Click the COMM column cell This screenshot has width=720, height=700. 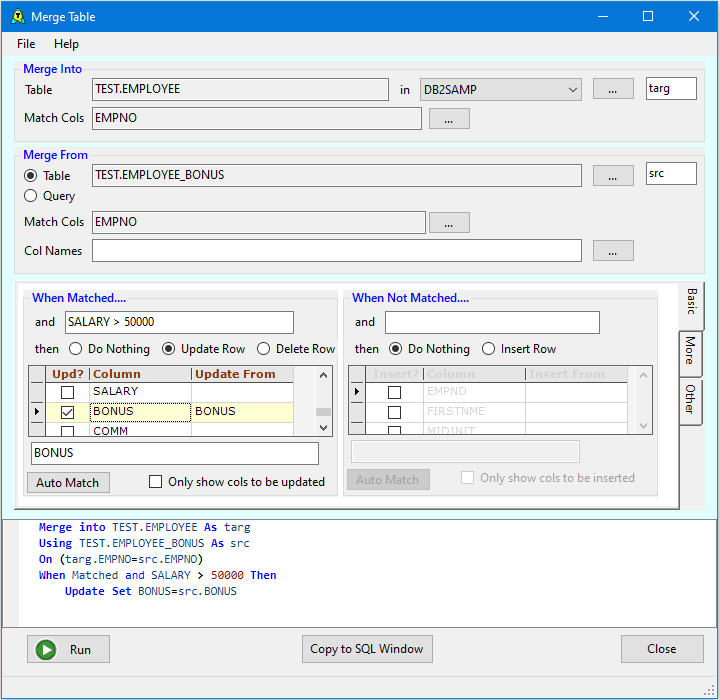click(141, 431)
